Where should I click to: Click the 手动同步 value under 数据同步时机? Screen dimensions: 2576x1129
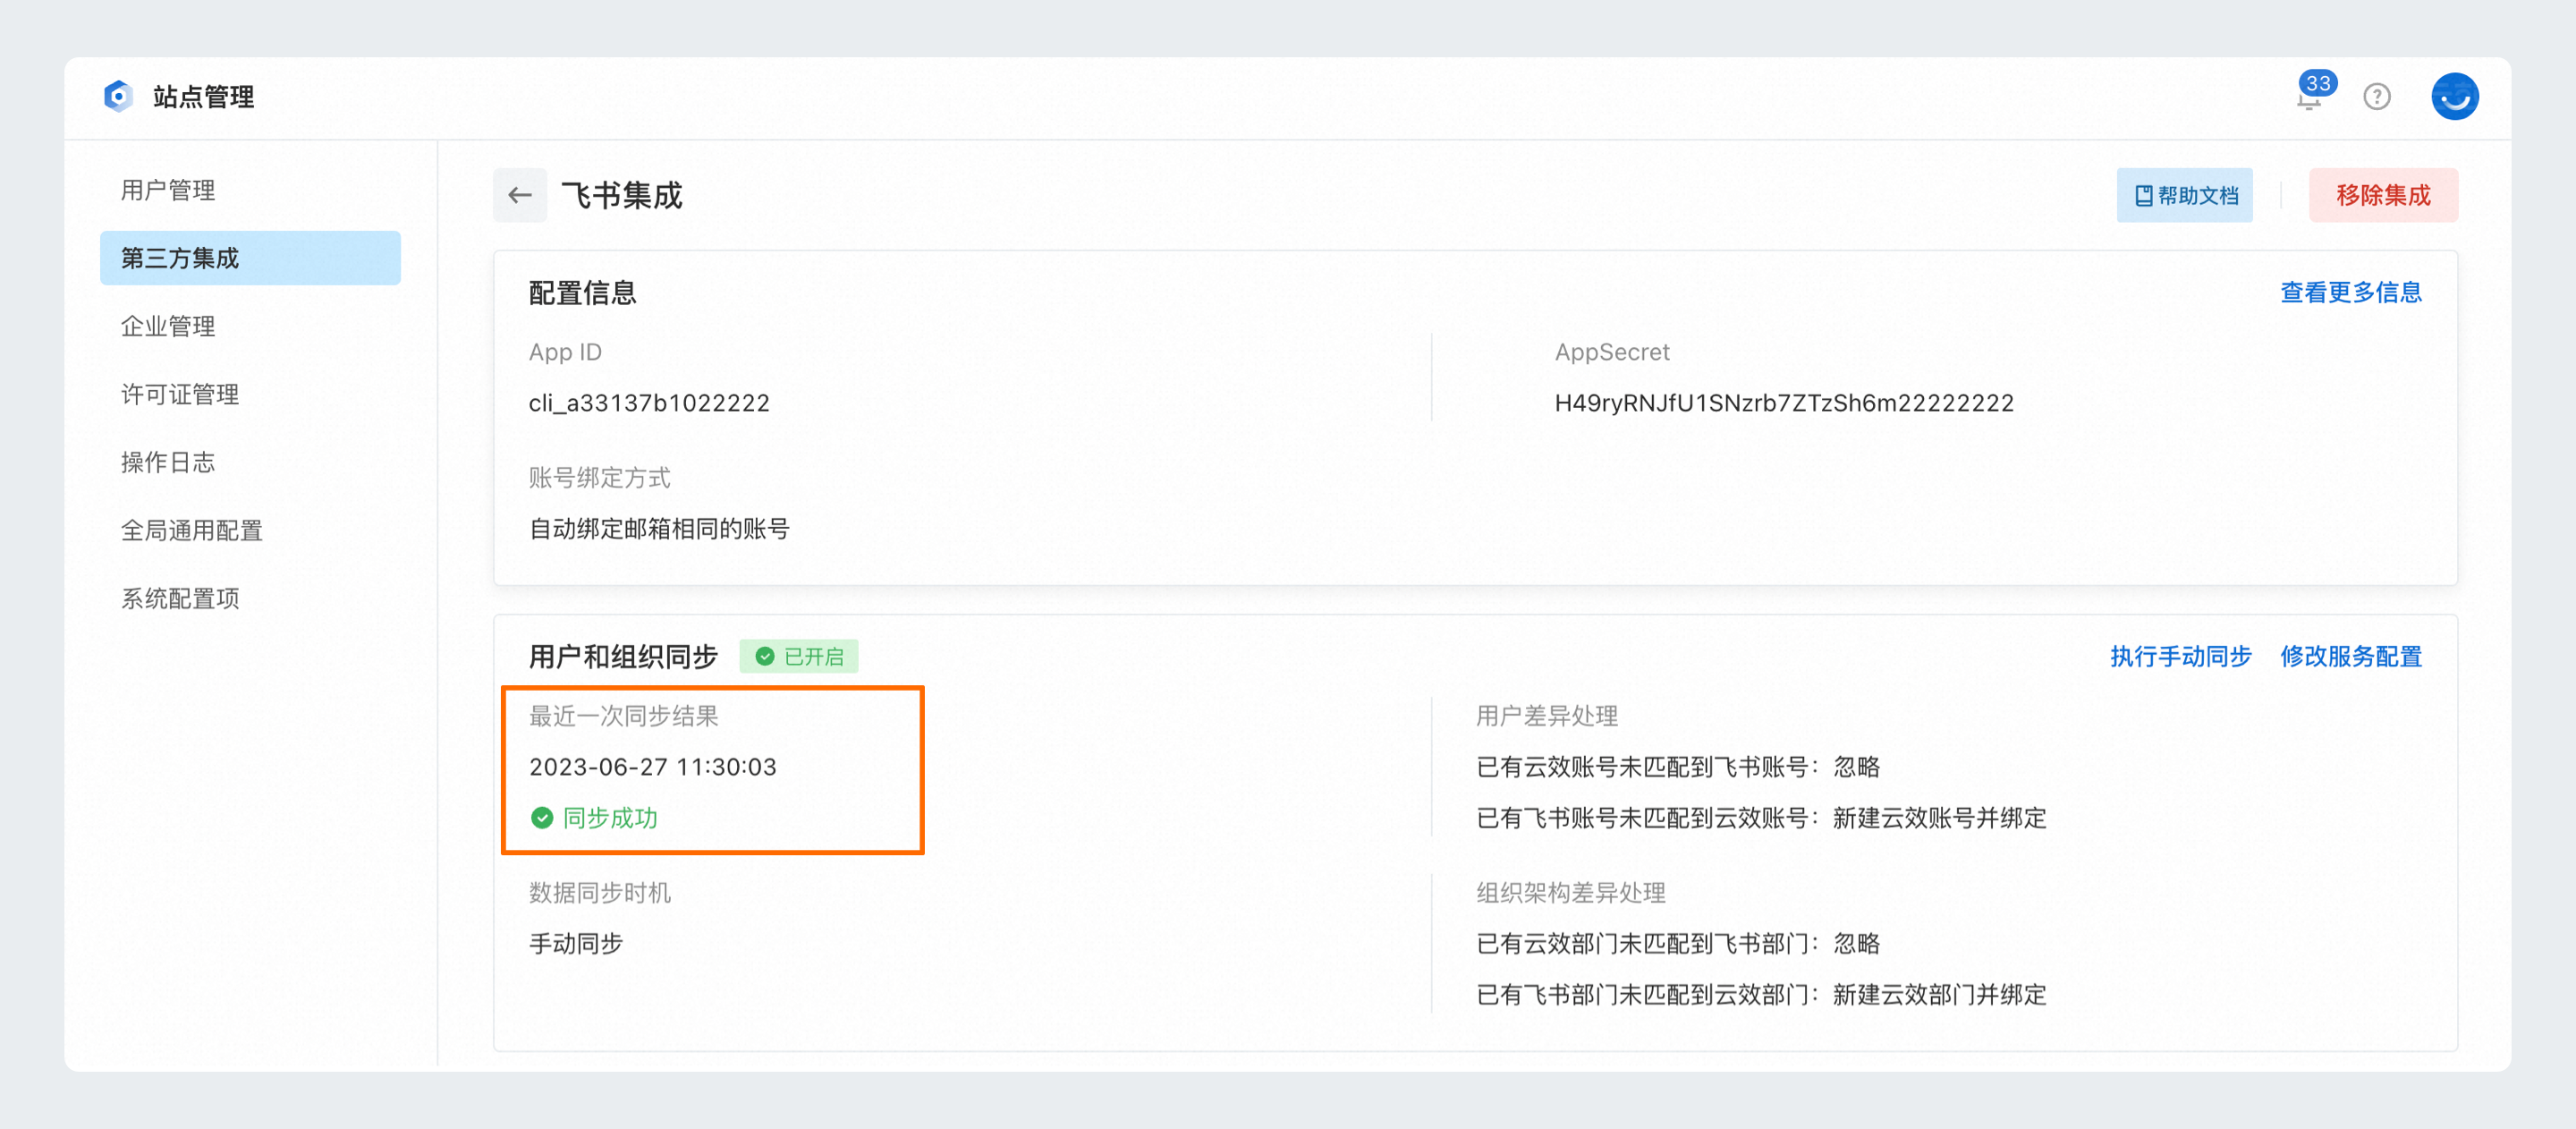click(576, 944)
